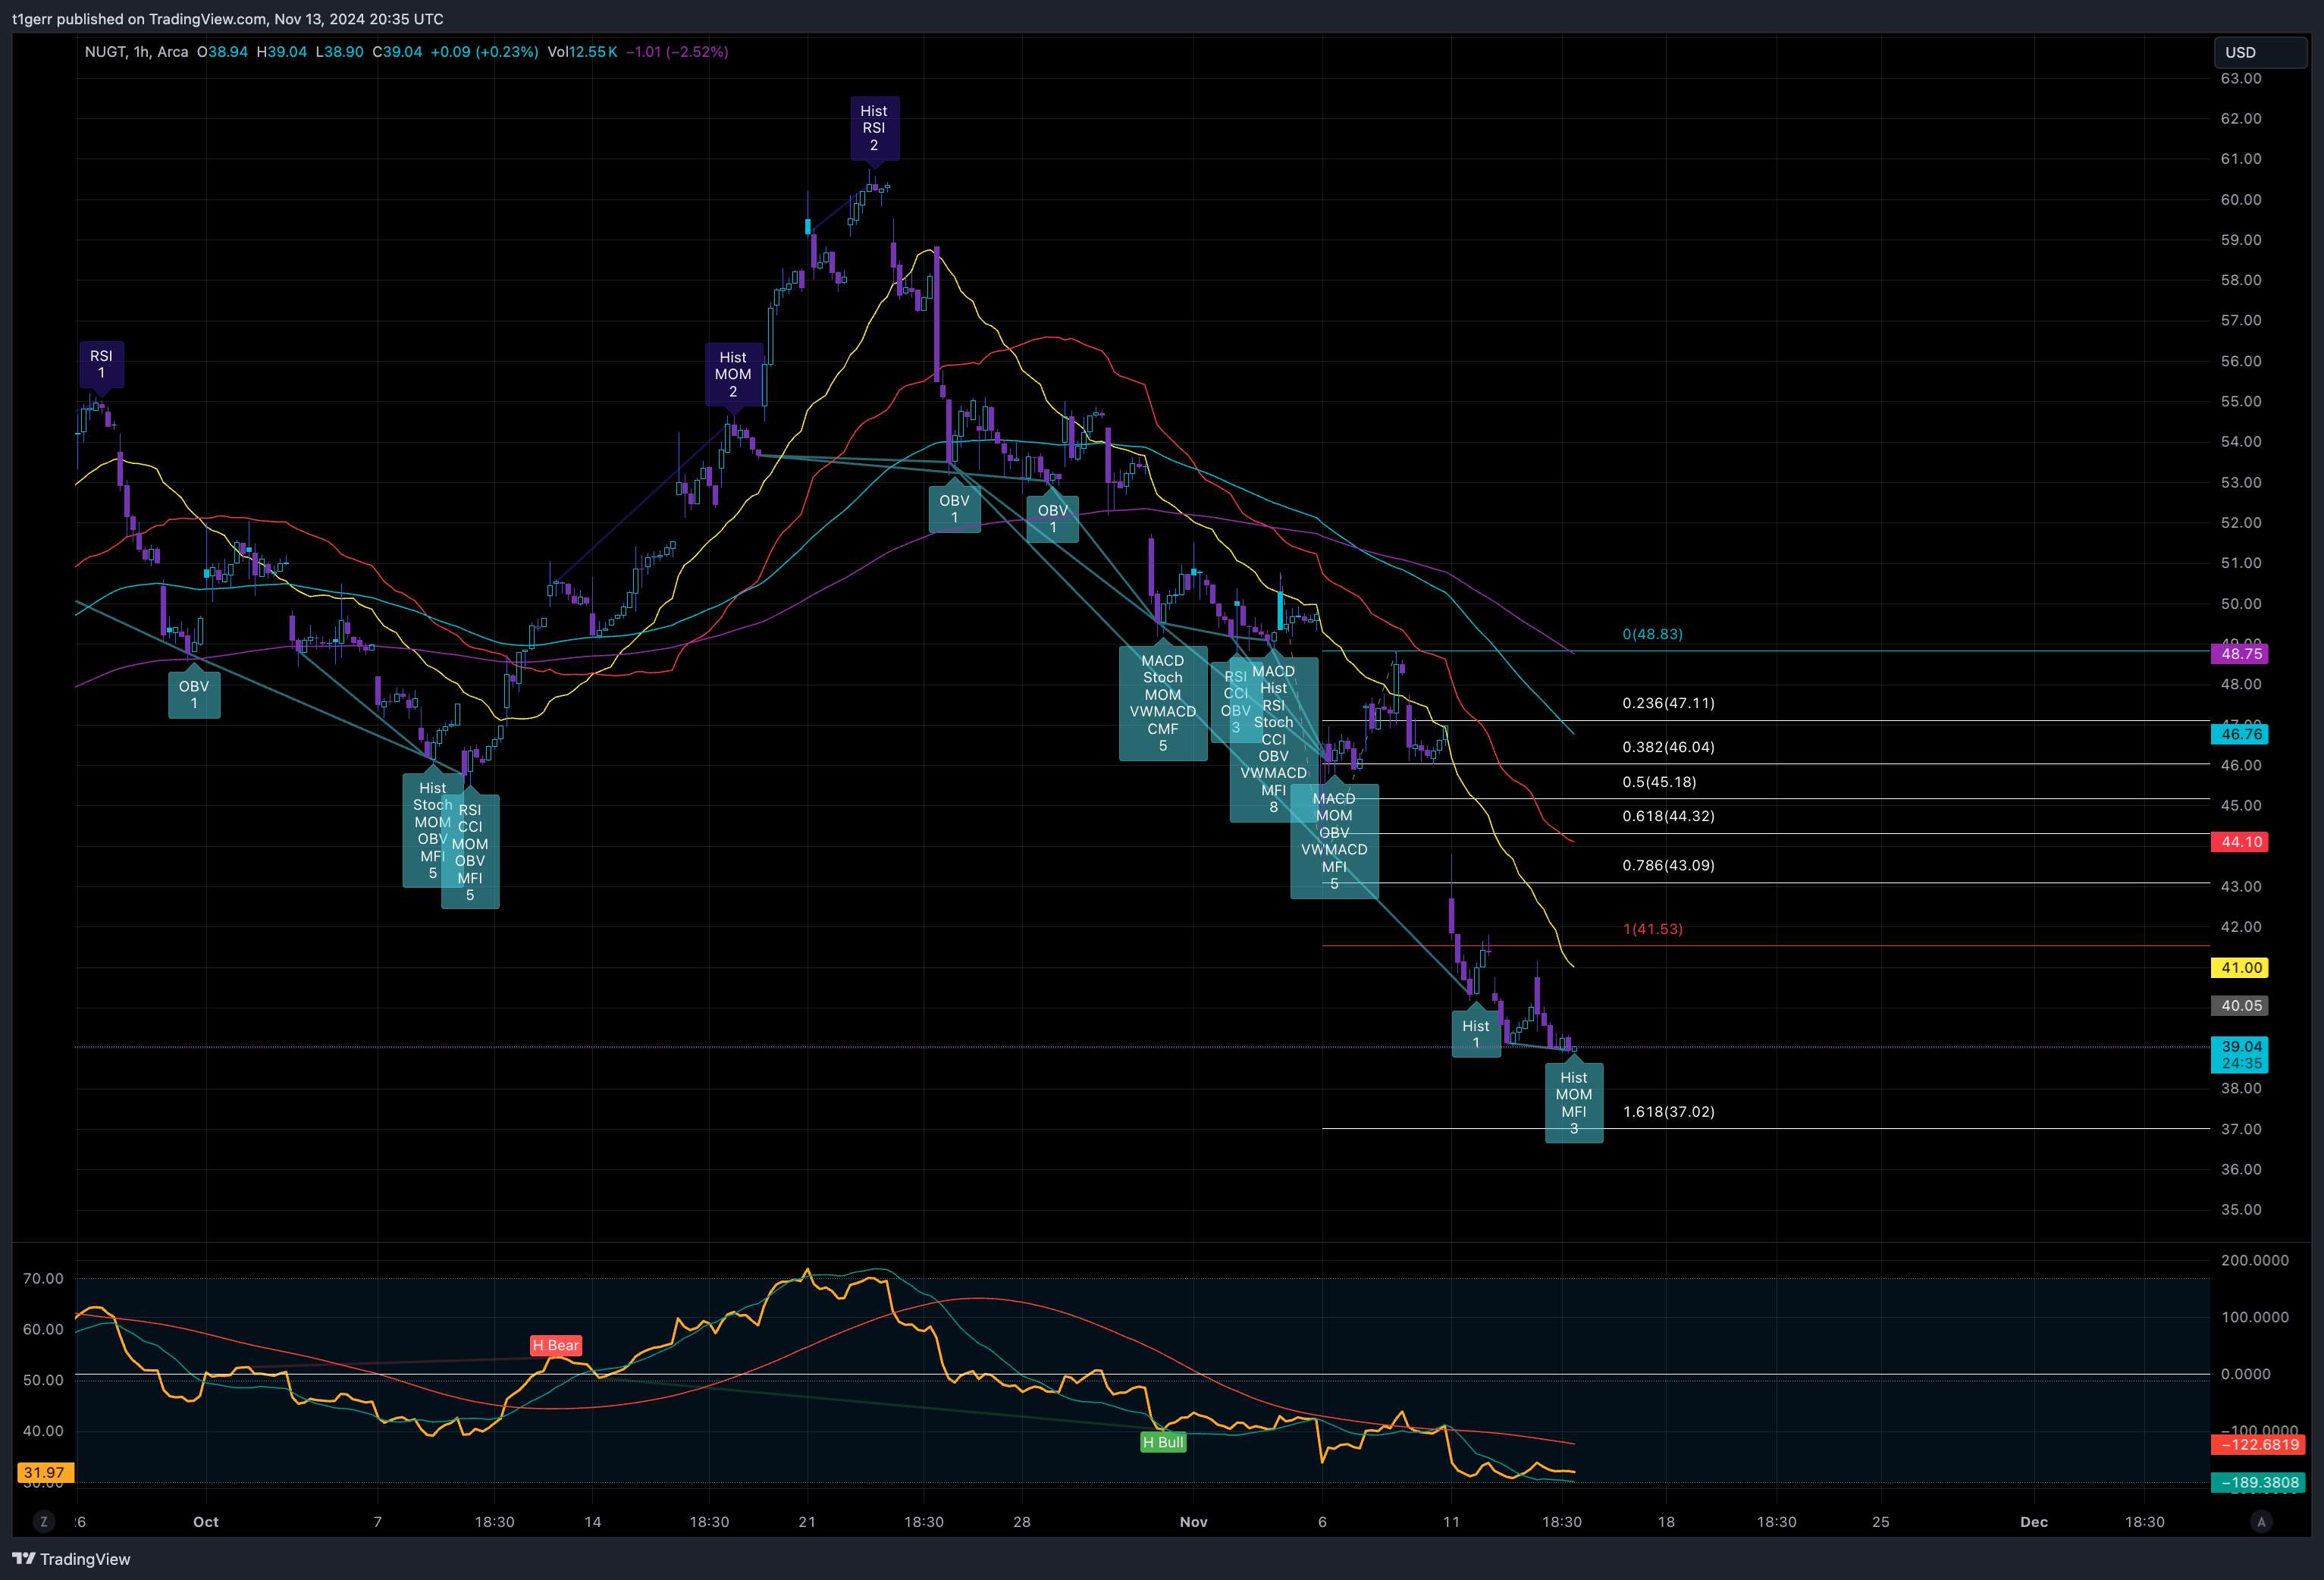The image size is (2324, 1580).
Task: Click the Z timezone button on time axis
Action: 43,1521
